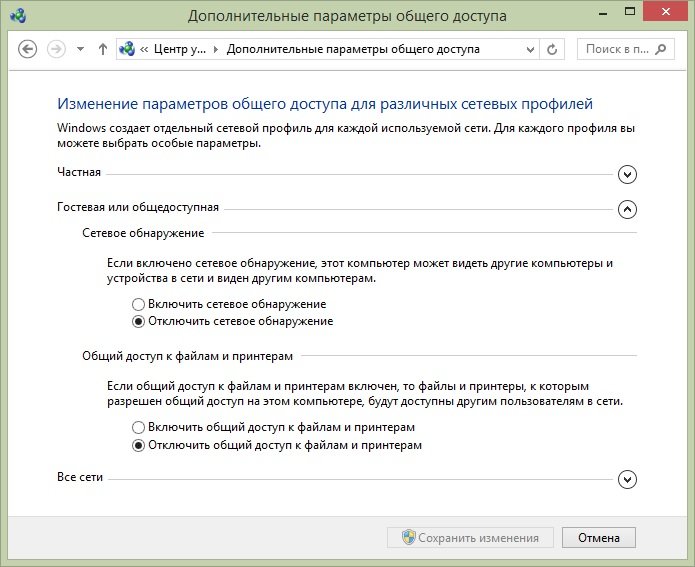Close the window with the red X
This screenshot has height=567, width=695.
pos(666,12)
